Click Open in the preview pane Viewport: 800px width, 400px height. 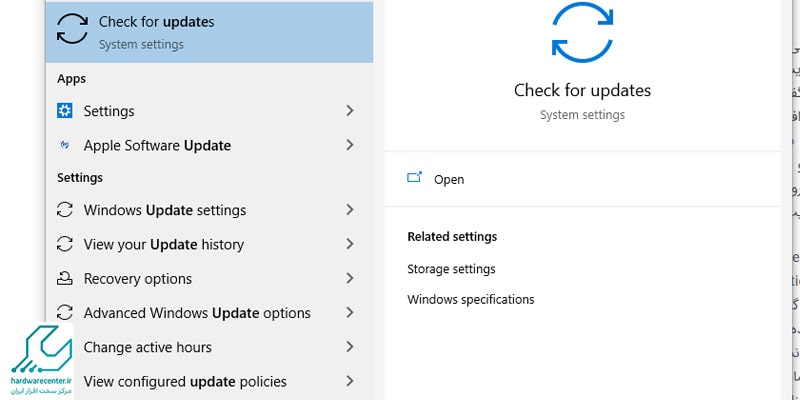(x=448, y=180)
